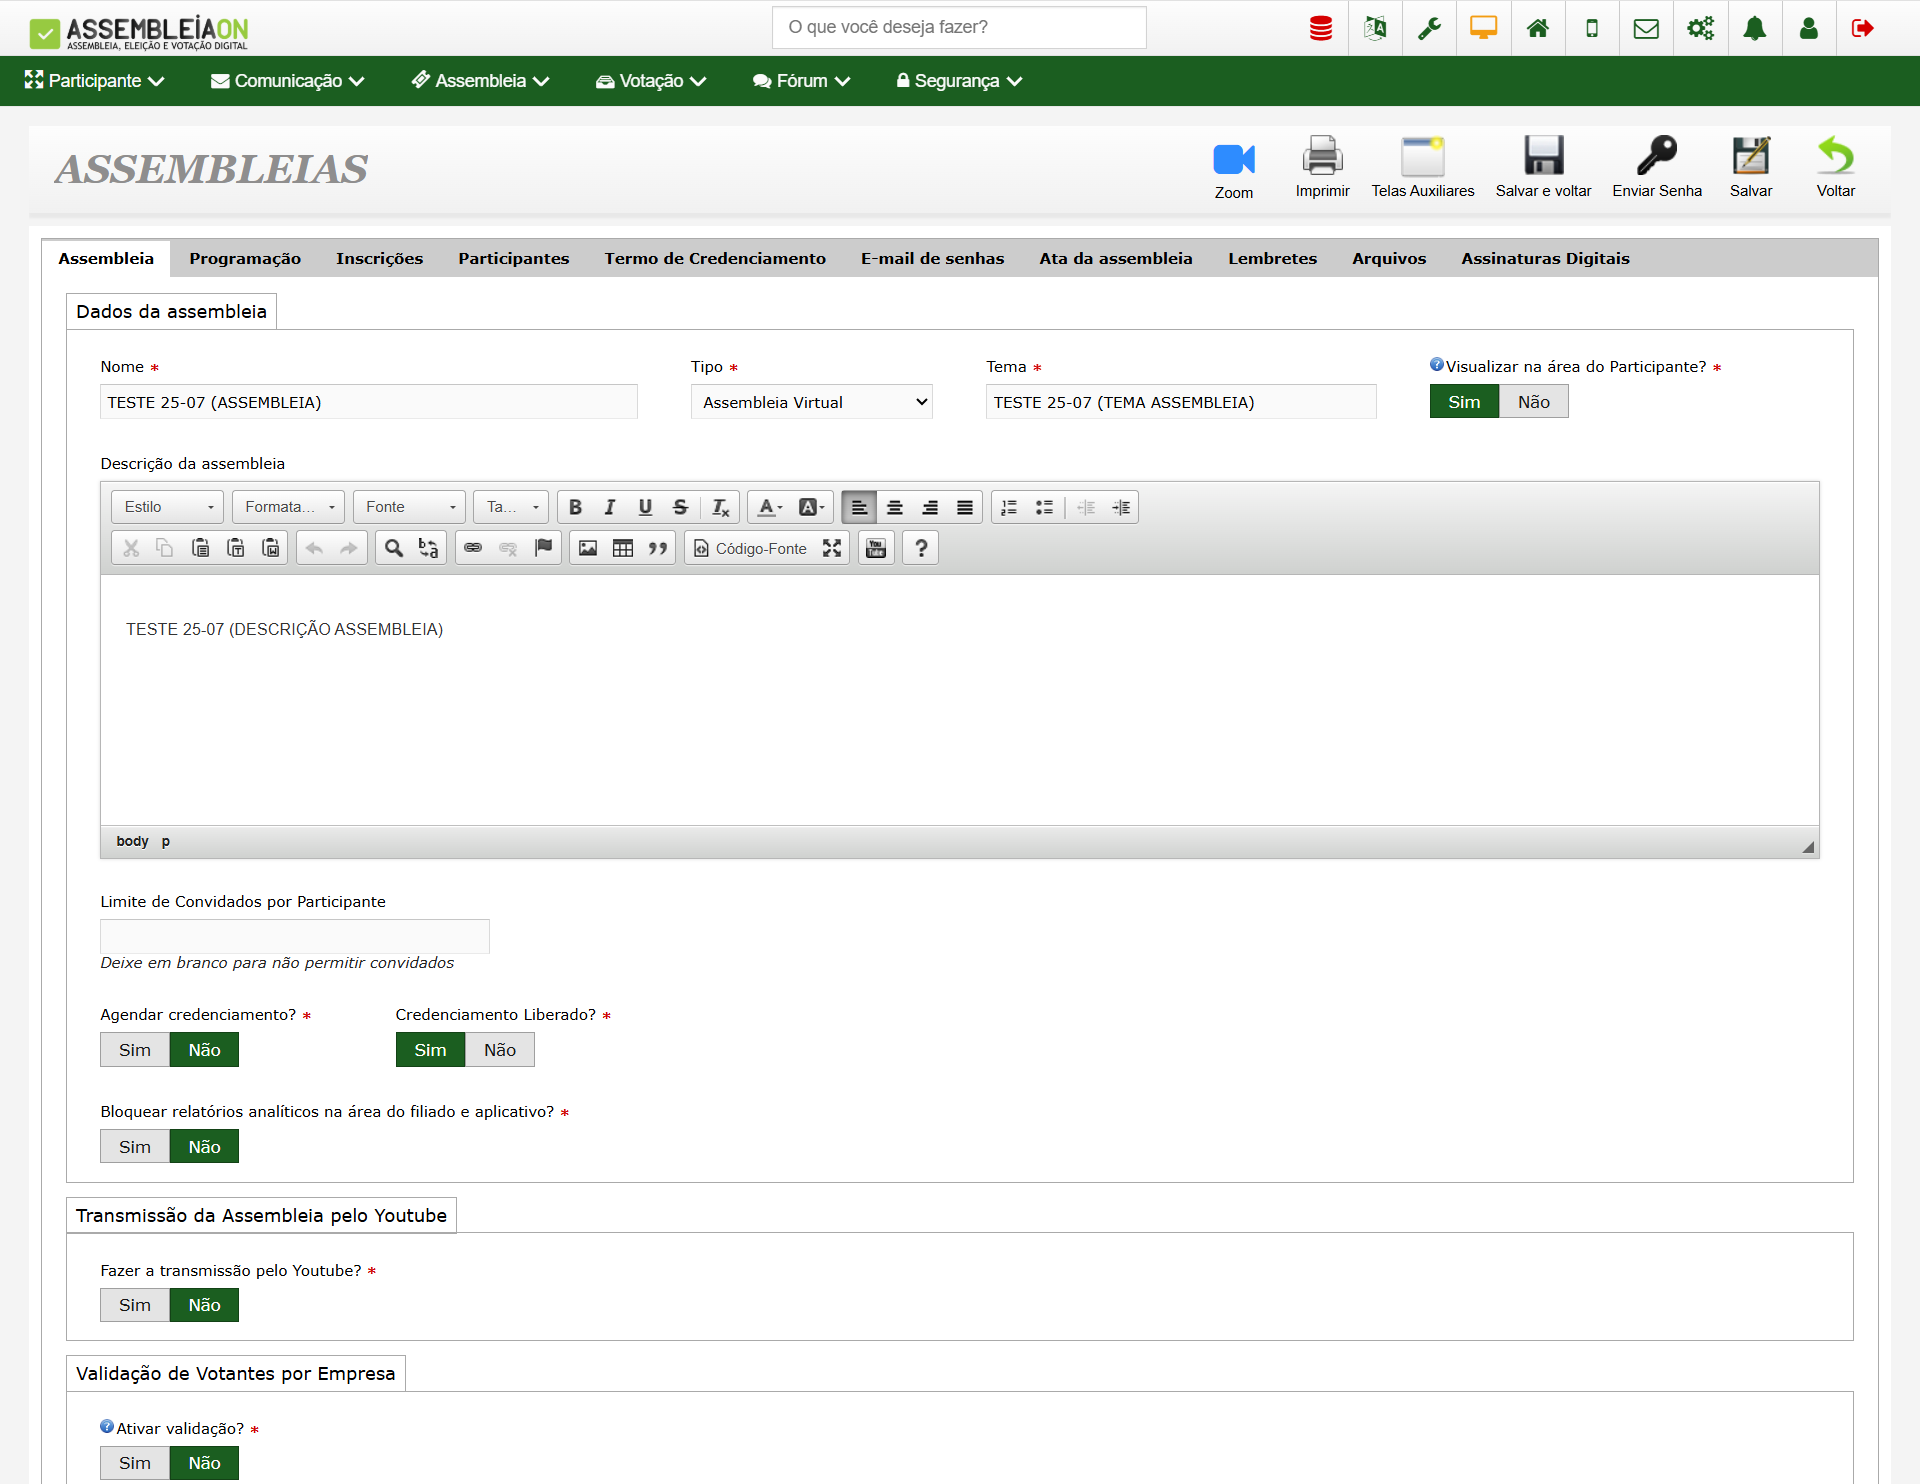Viewport: 1920px width, 1484px height.
Task: Click the Enviar Senha key icon
Action: [x=1656, y=156]
